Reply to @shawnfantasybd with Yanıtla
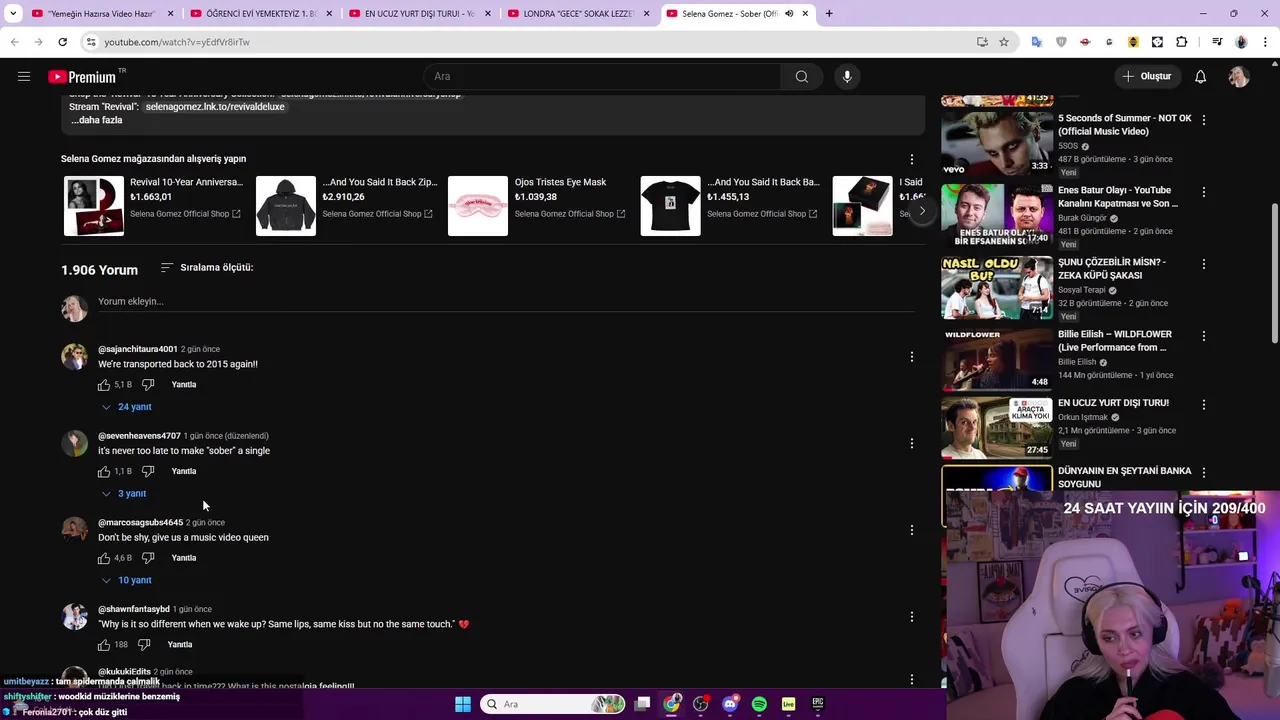 180,645
